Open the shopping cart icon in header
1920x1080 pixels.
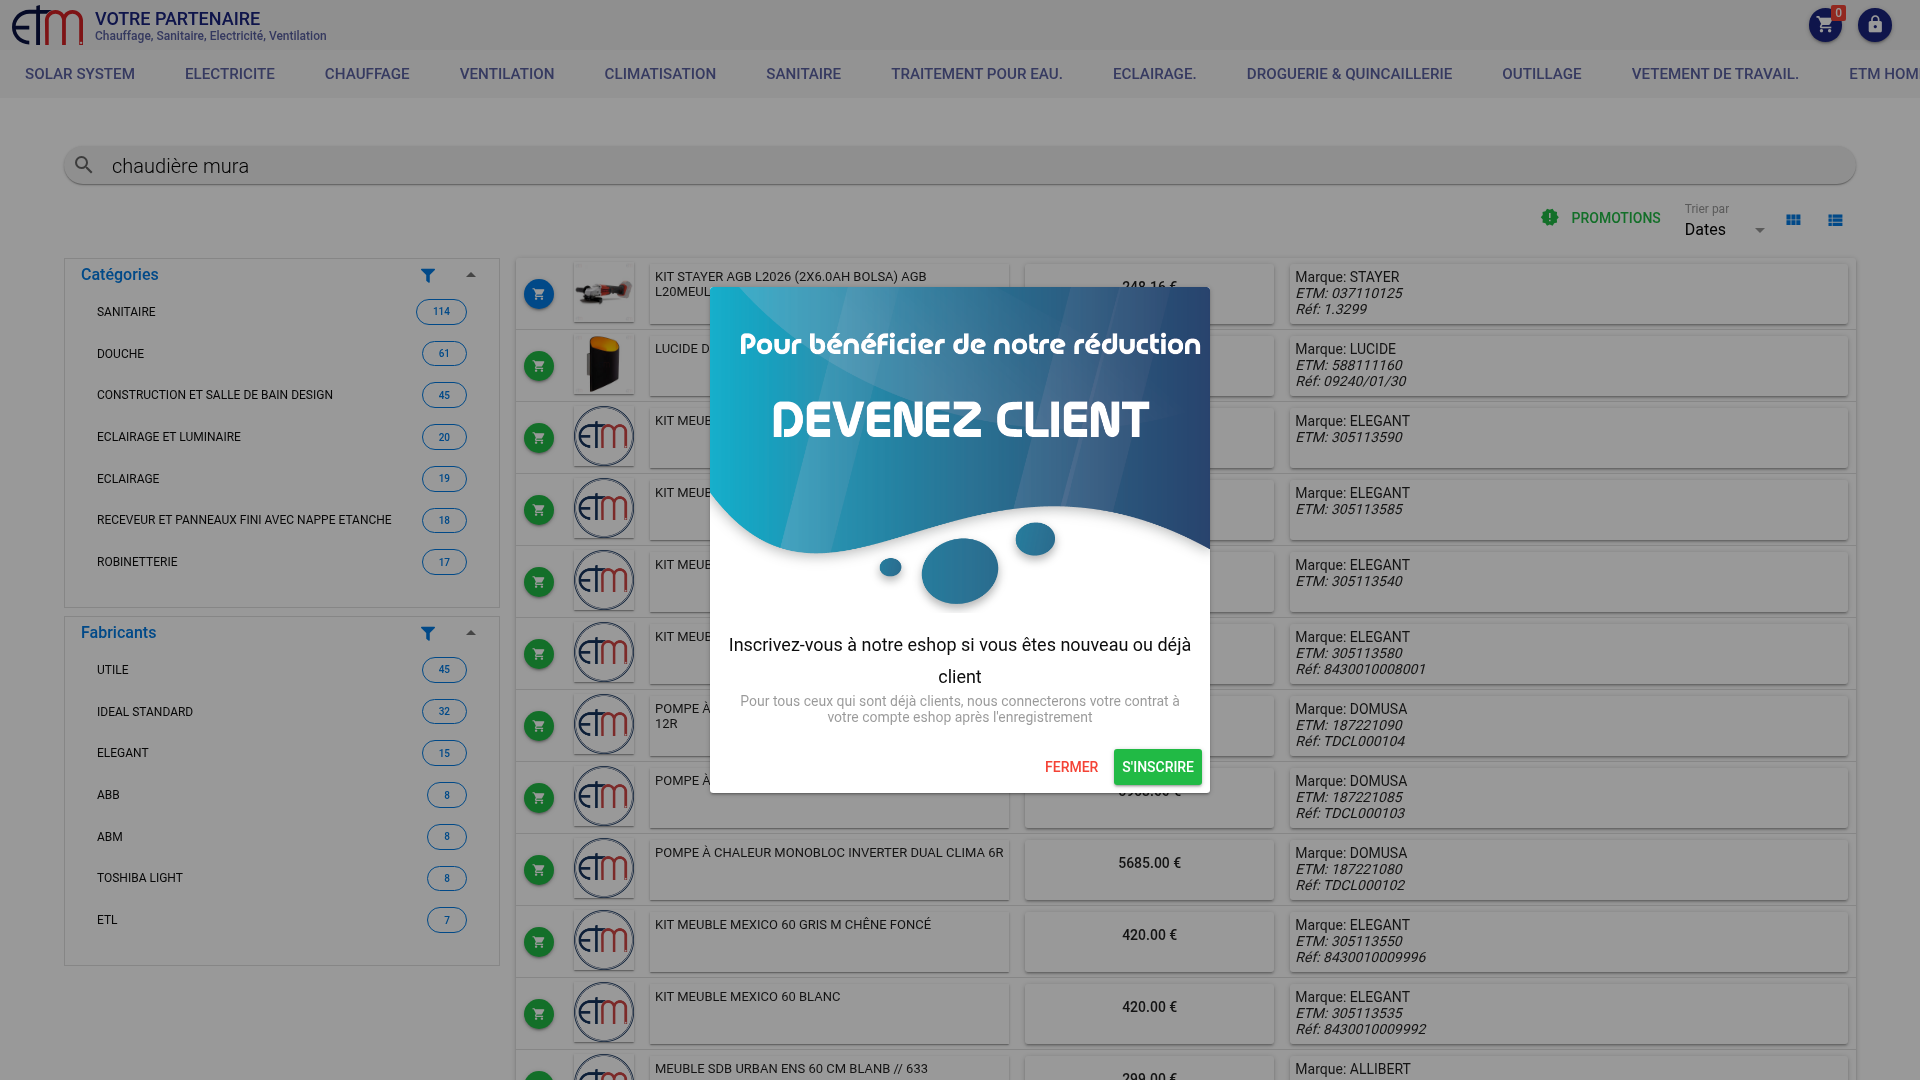click(x=1825, y=25)
